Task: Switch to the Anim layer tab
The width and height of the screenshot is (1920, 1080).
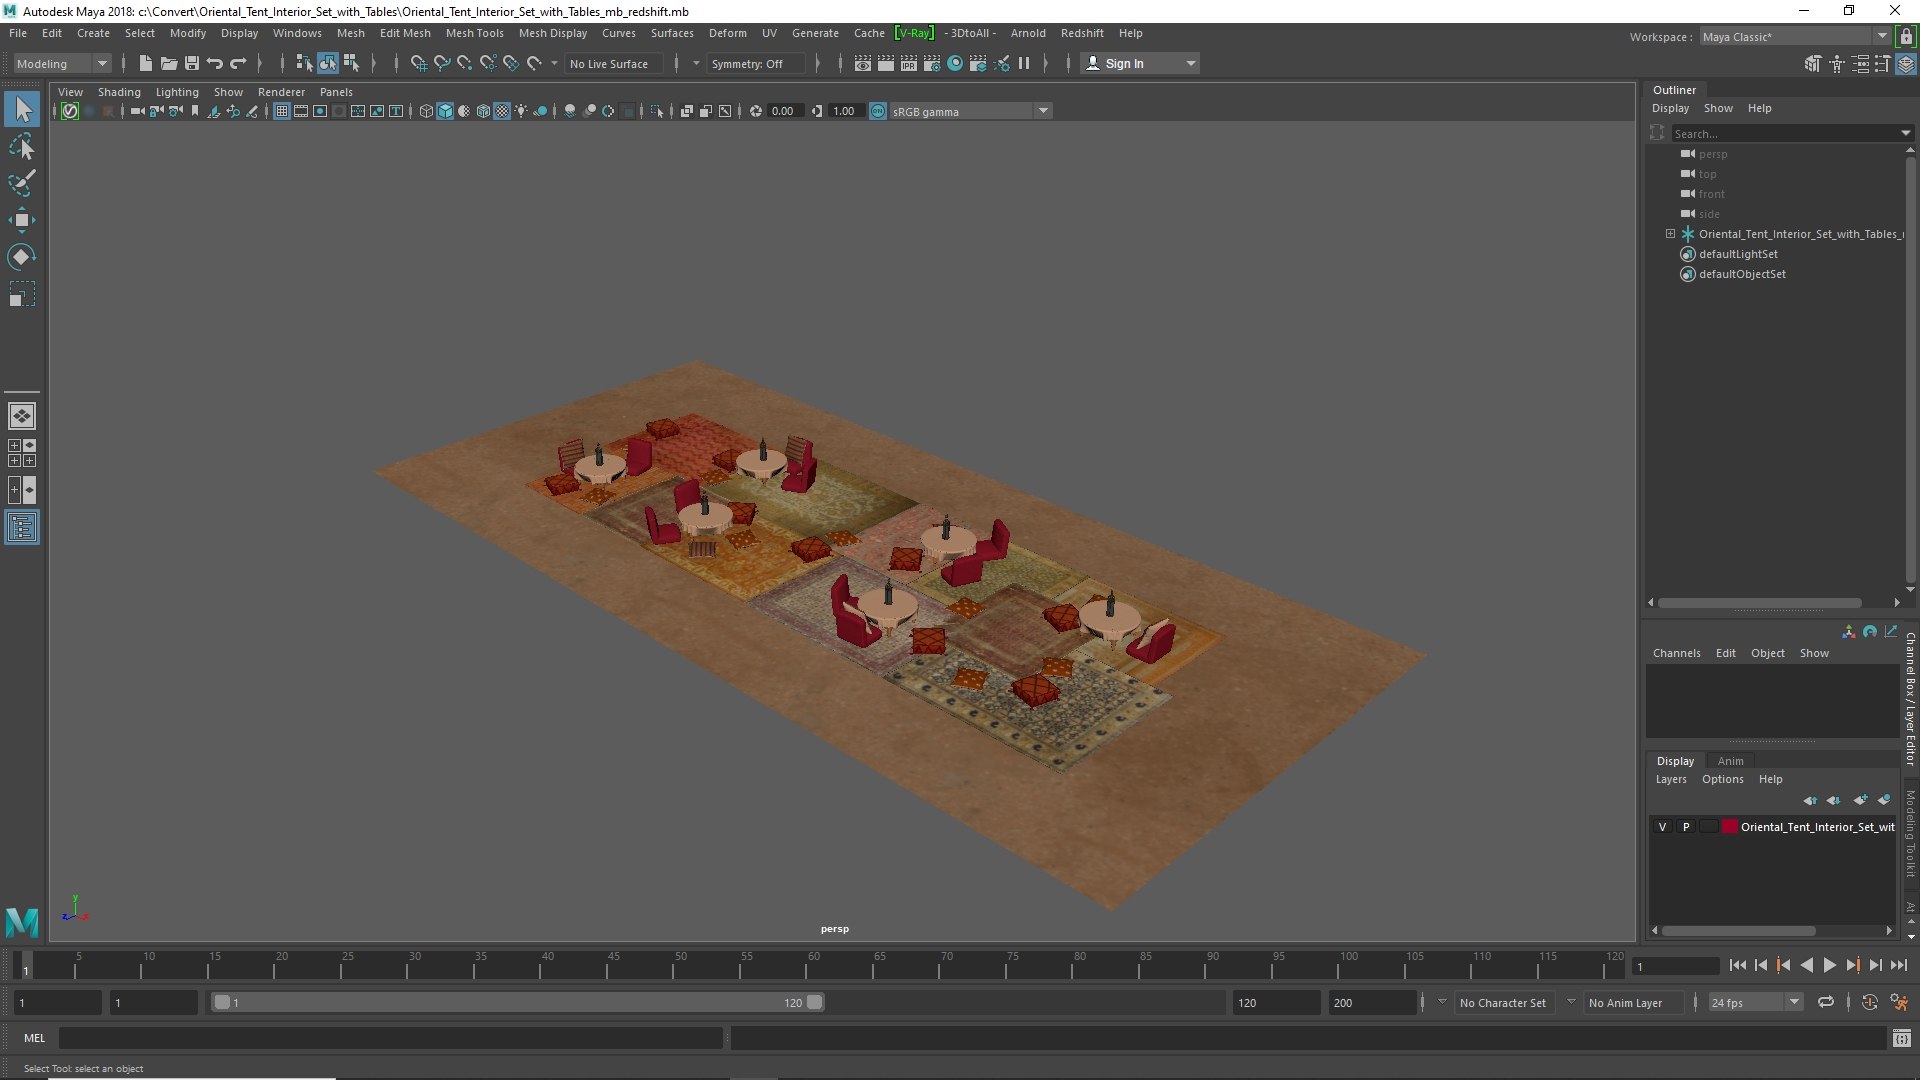Action: point(1730,761)
